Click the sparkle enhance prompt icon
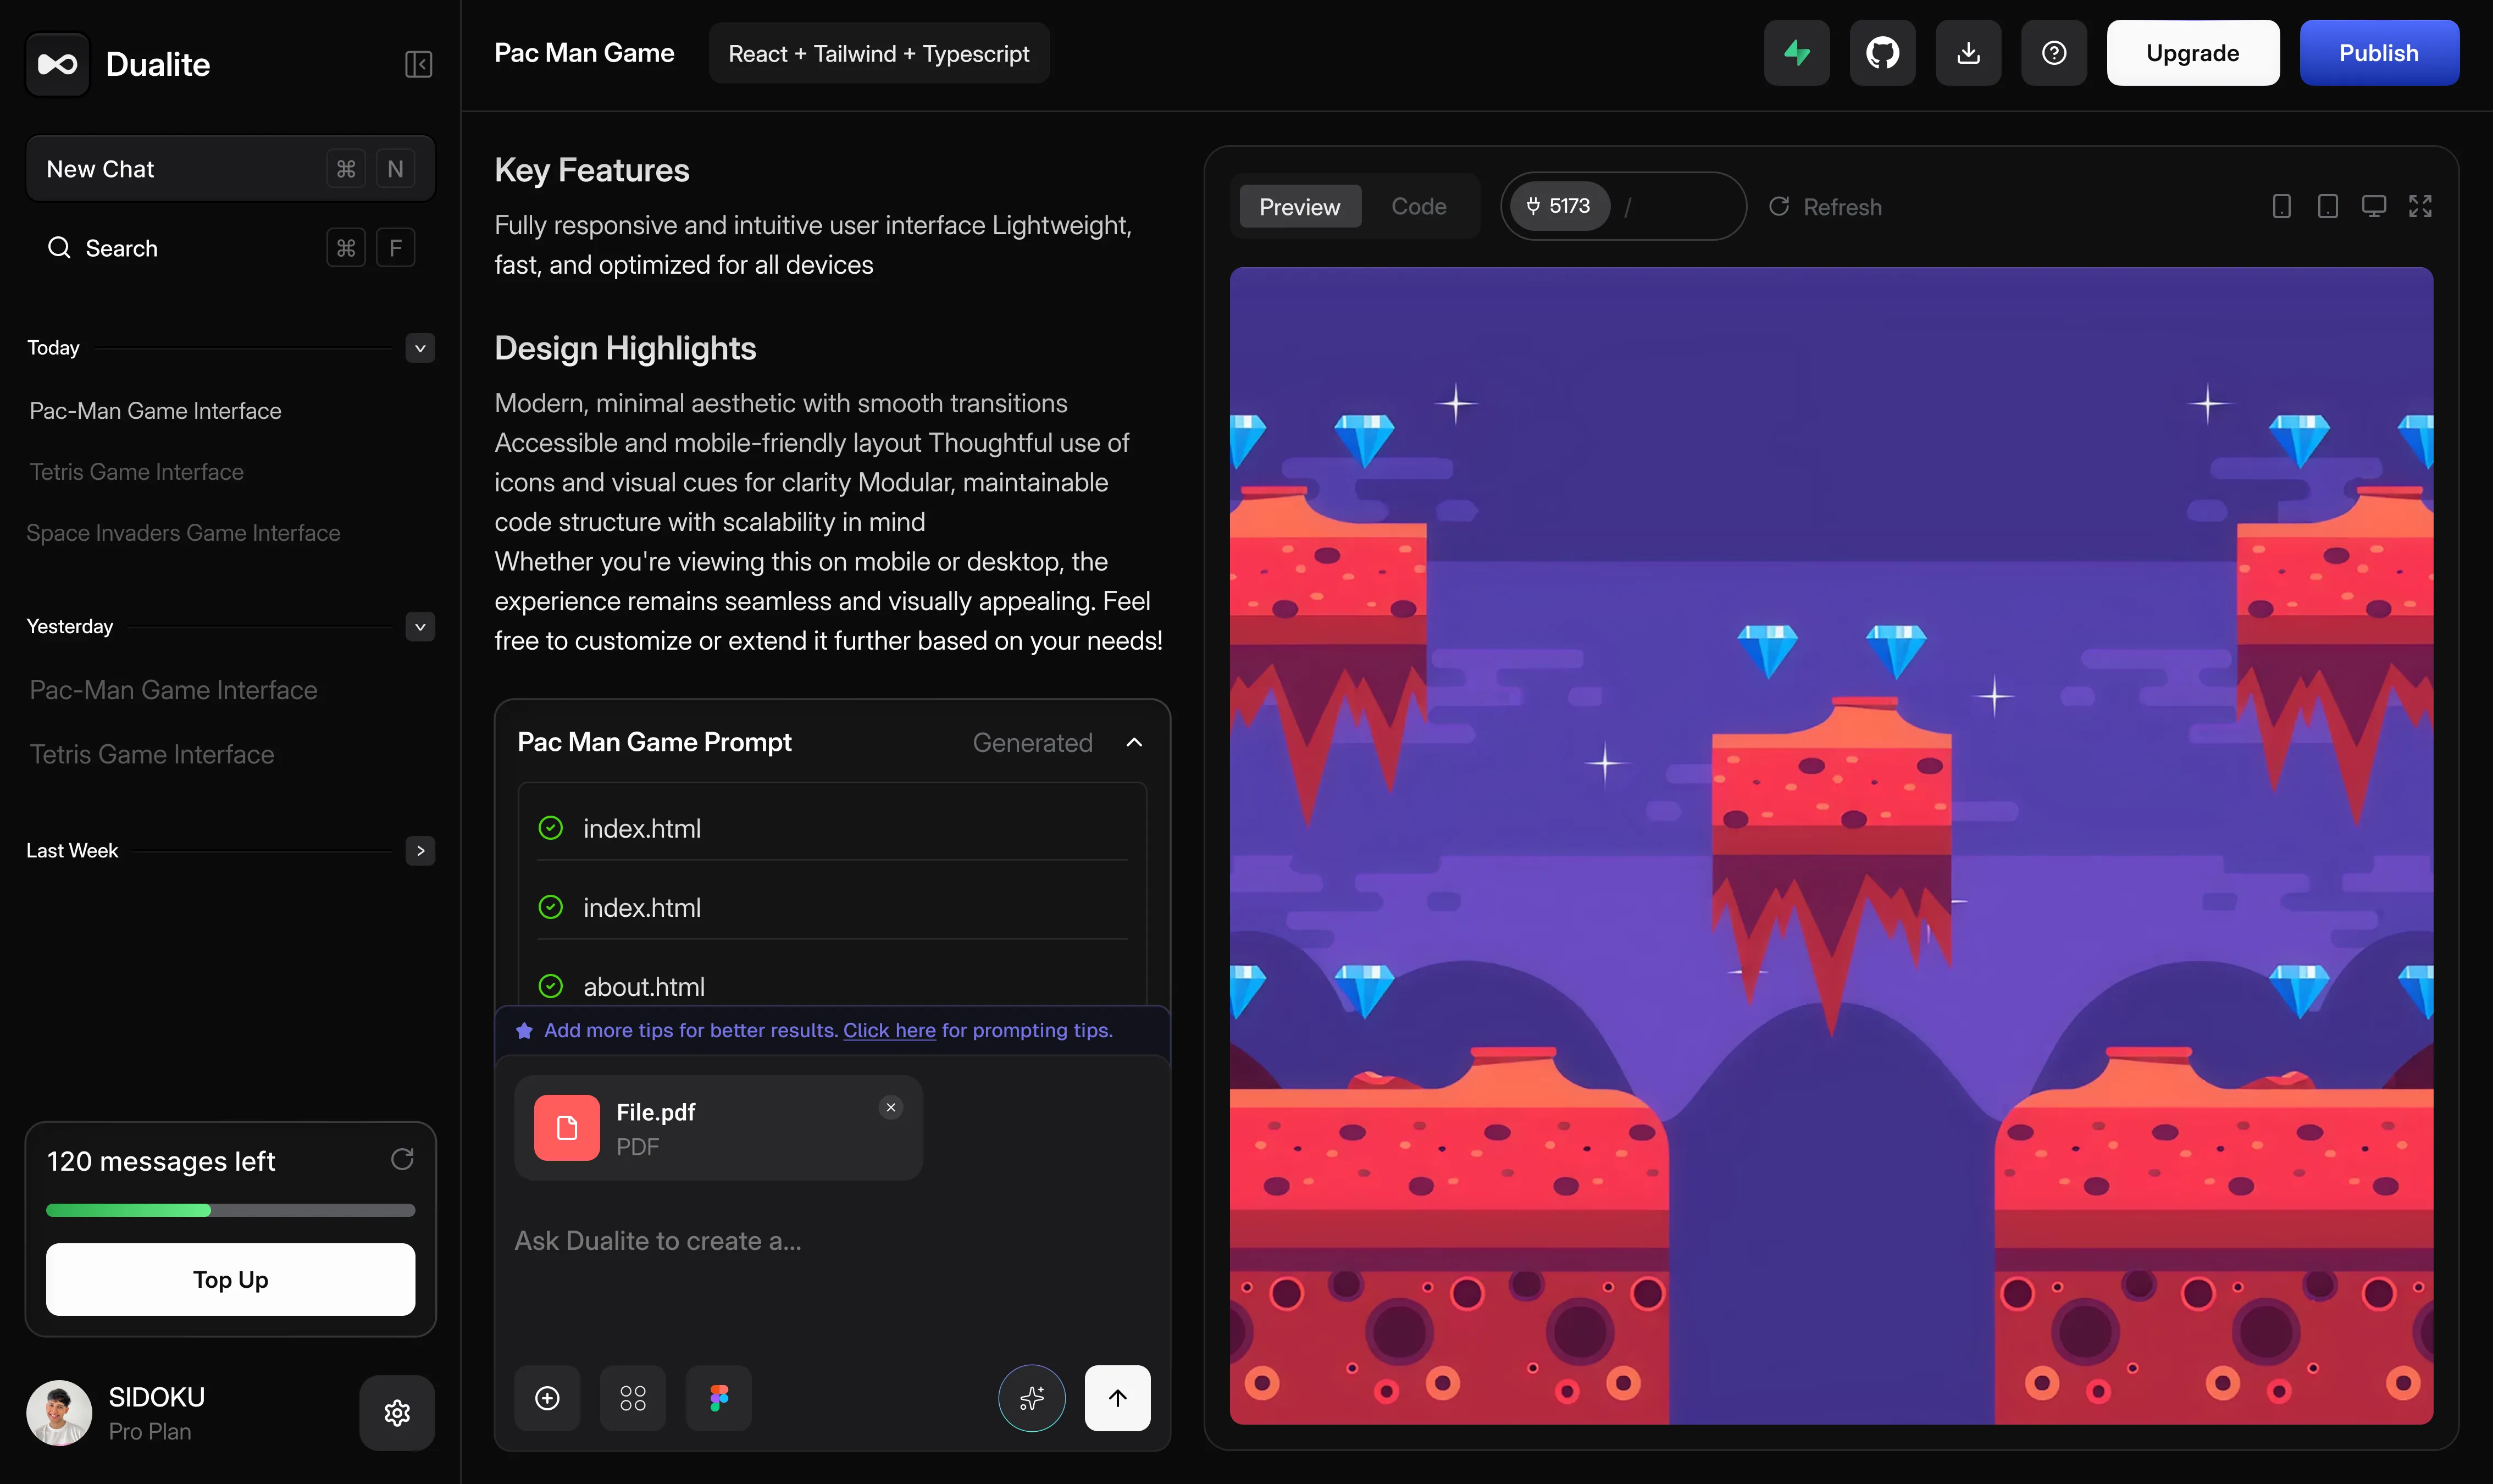 [1031, 1397]
